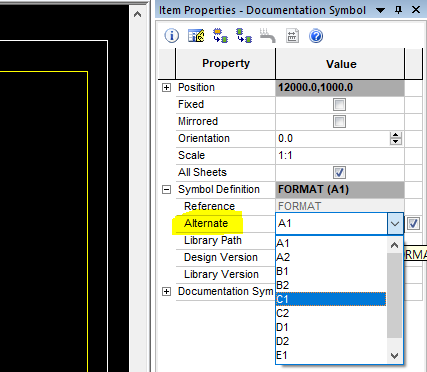Select D2 in the dropdown list
The image size is (427, 372).
pyautogui.click(x=331, y=341)
